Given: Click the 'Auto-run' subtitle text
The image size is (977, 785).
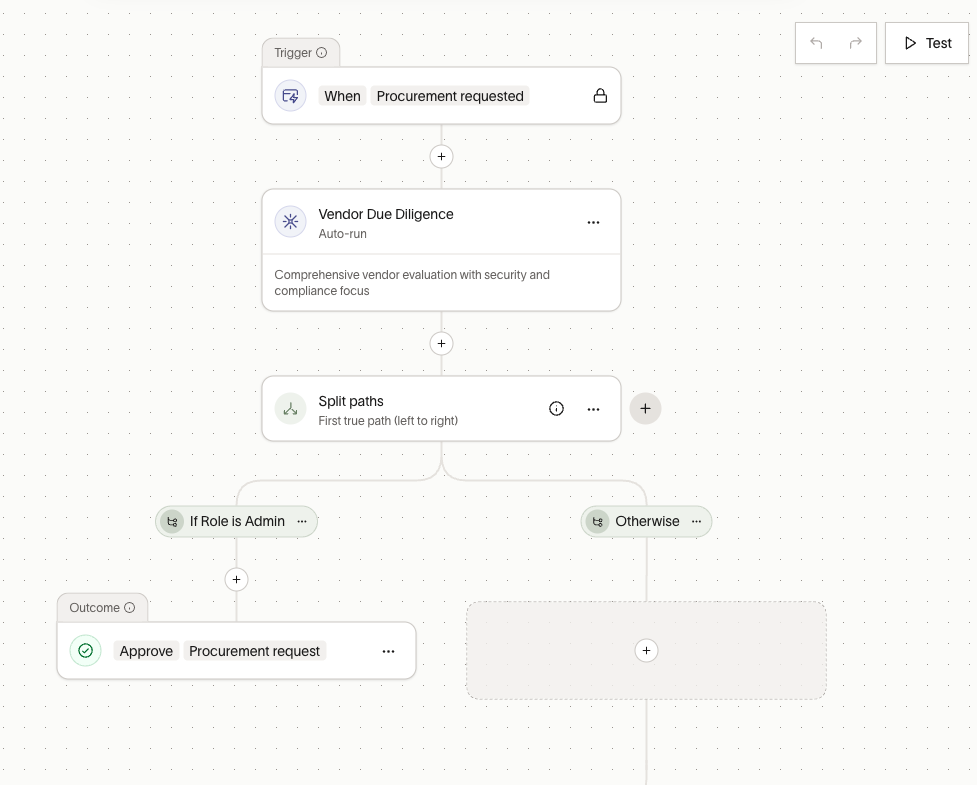Looking at the screenshot, I should tap(342, 234).
